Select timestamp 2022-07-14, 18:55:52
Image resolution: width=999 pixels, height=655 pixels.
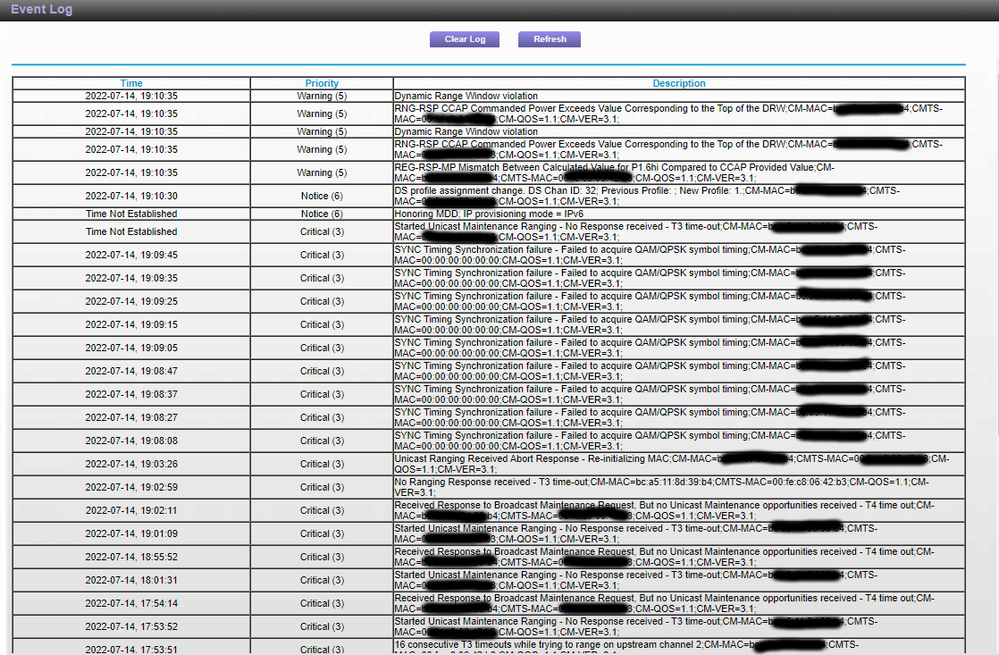(131, 558)
